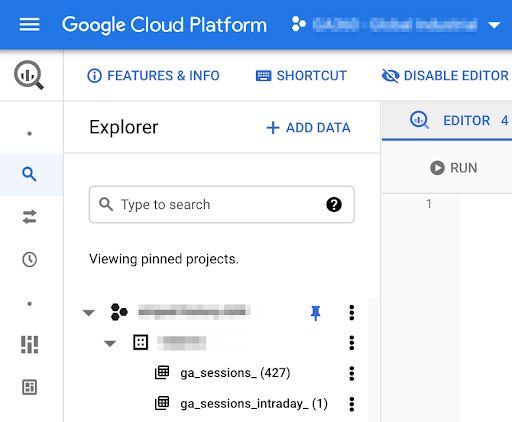Click the Explorer panel heading
512x422 pixels.
124,127
